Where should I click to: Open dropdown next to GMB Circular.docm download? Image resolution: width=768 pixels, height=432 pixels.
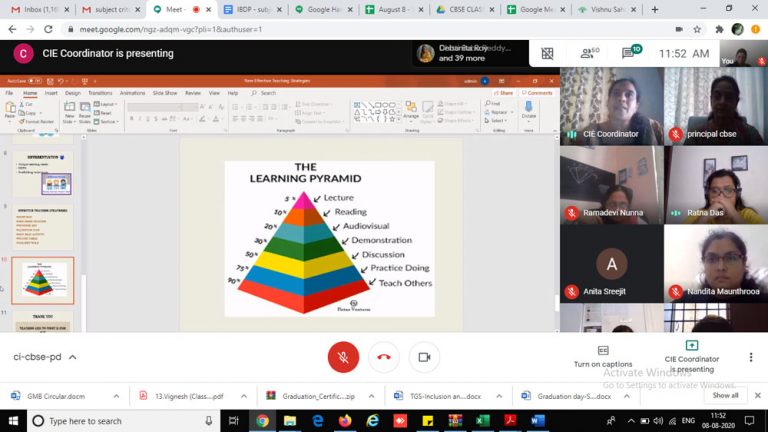pyautogui.click(x=116, y=396)
